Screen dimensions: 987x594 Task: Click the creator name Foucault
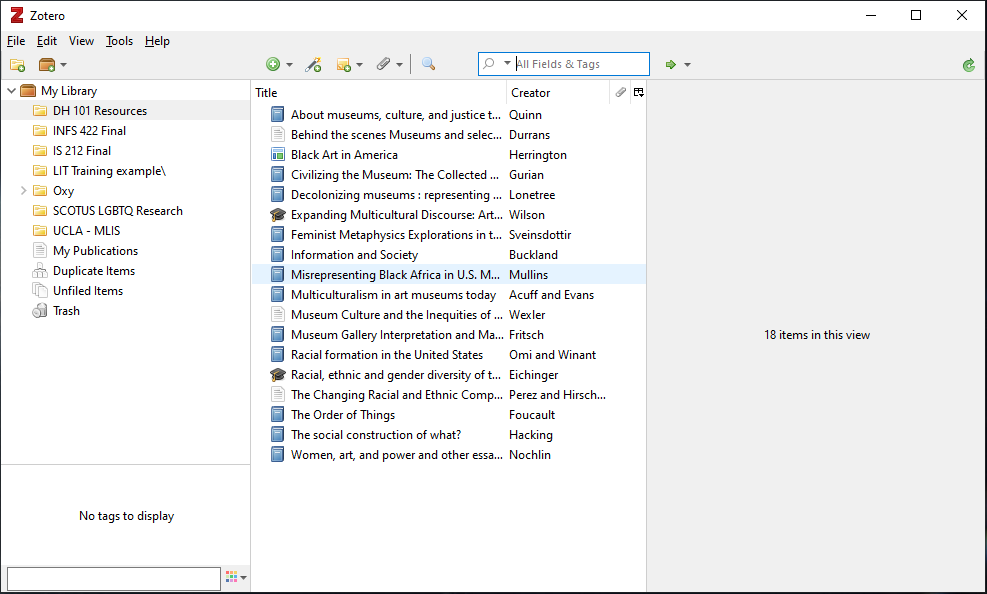pyautogui.click(x=532, y=415)
